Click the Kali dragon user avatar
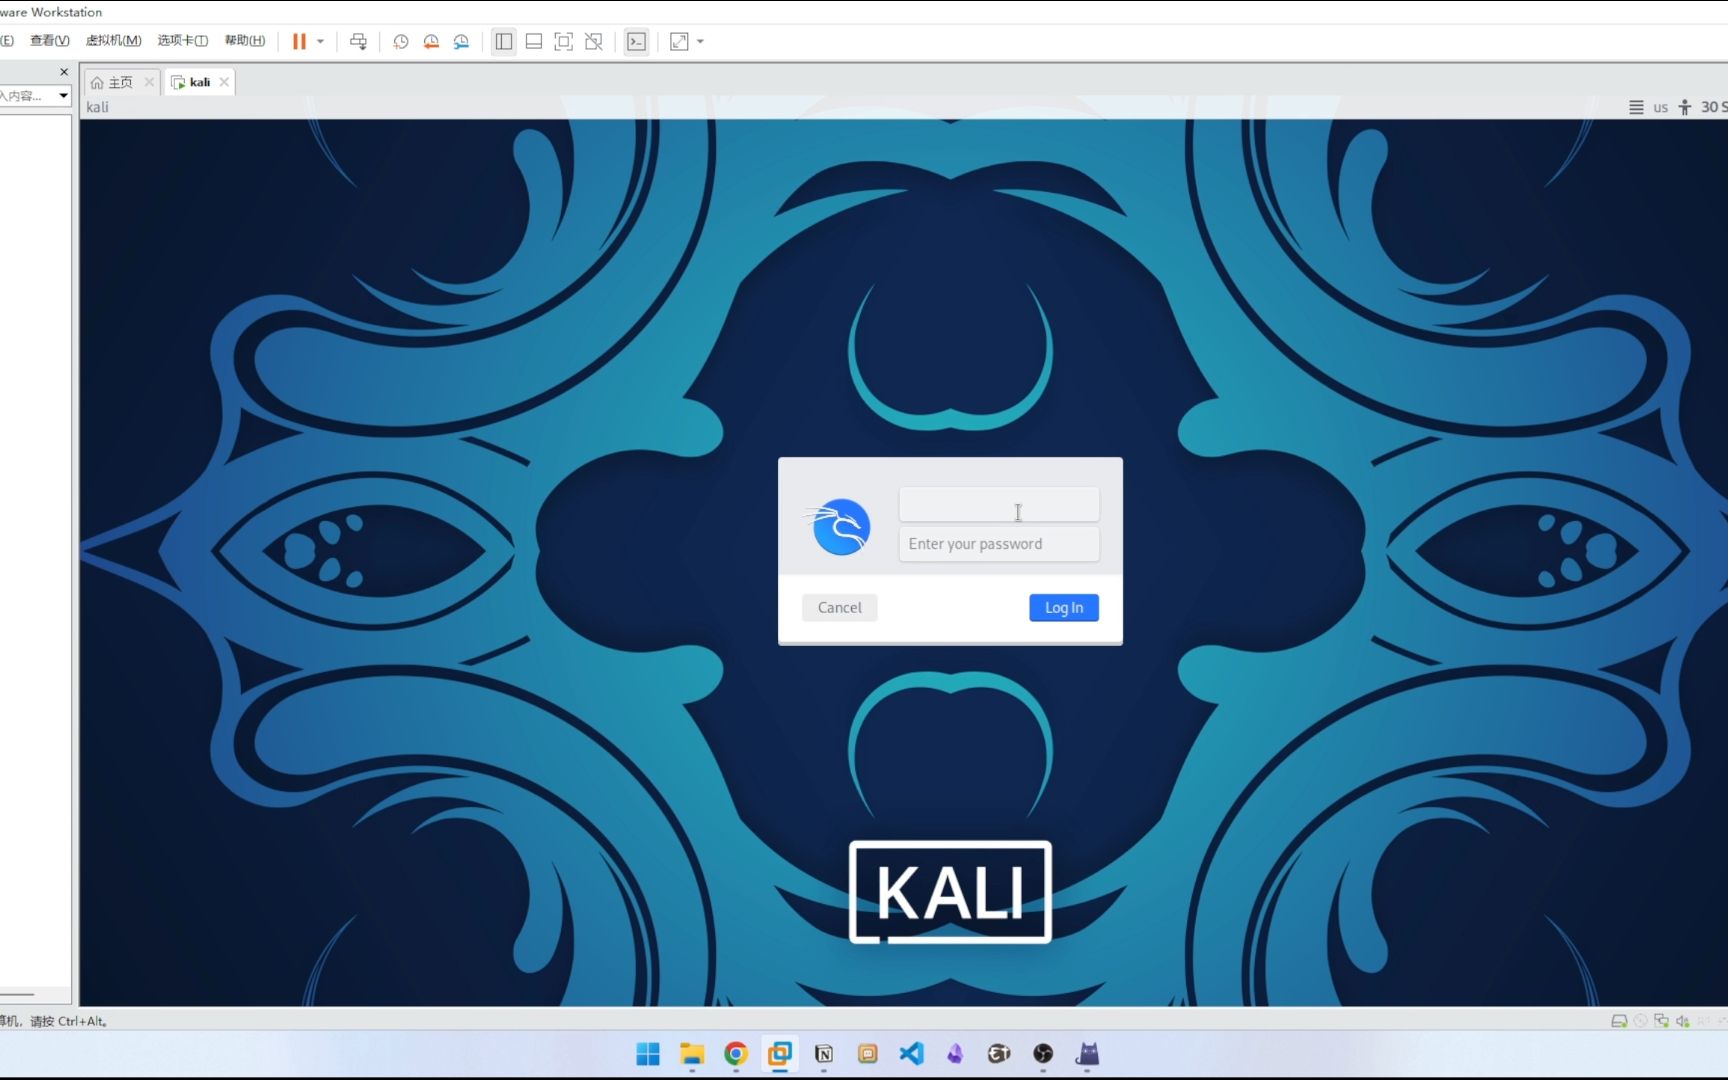1728x1080 pixels. tap(840, 526)
